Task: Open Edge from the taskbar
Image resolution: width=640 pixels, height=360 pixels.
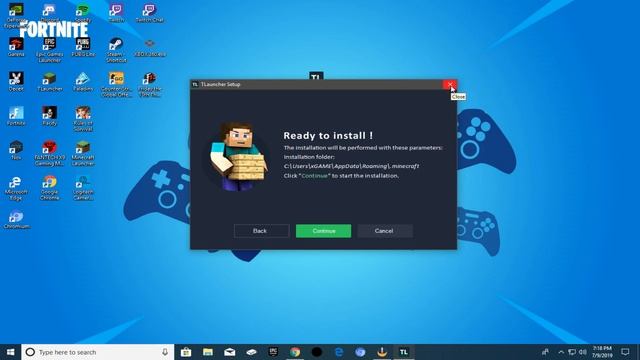Action: (x=338, y=352)
